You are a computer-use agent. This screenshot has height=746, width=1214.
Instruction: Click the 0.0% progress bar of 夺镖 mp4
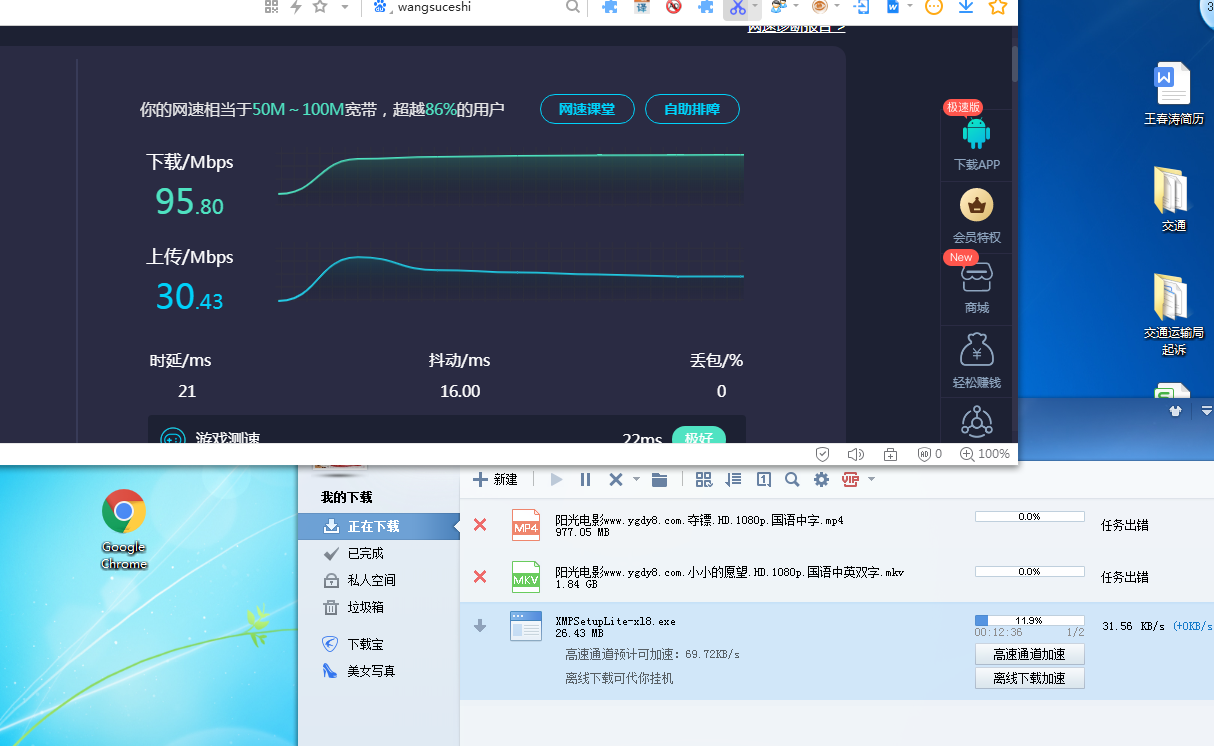point(1029,517)
